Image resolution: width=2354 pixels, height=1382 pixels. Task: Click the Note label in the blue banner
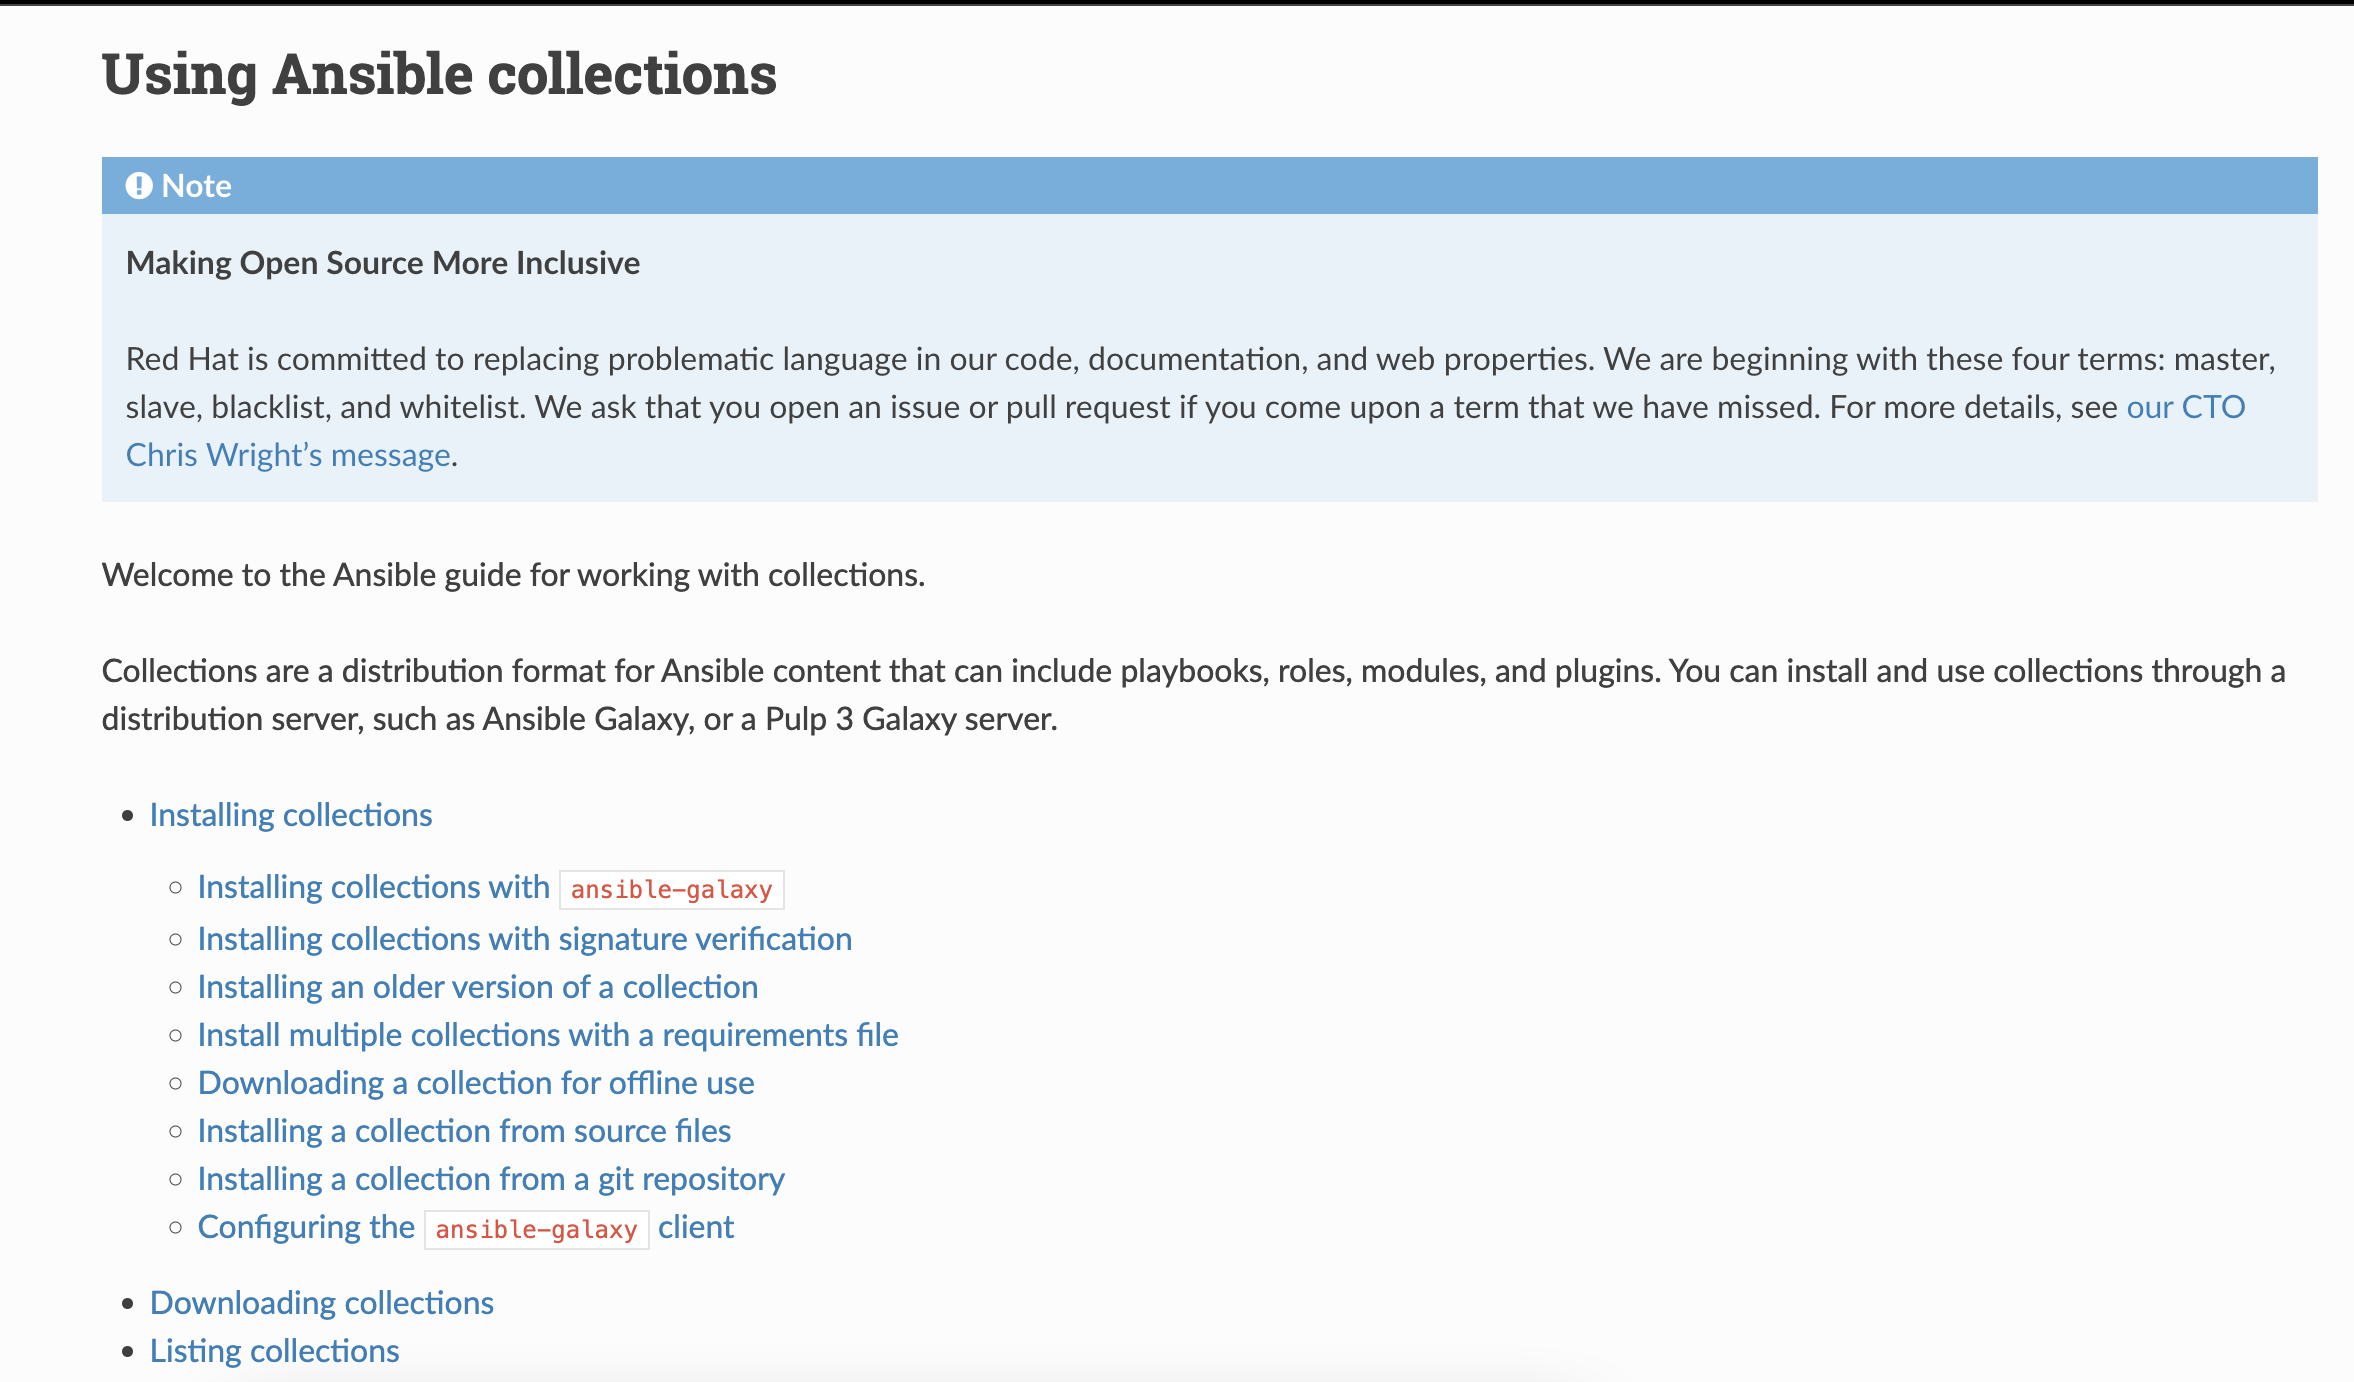pos(197,186)
